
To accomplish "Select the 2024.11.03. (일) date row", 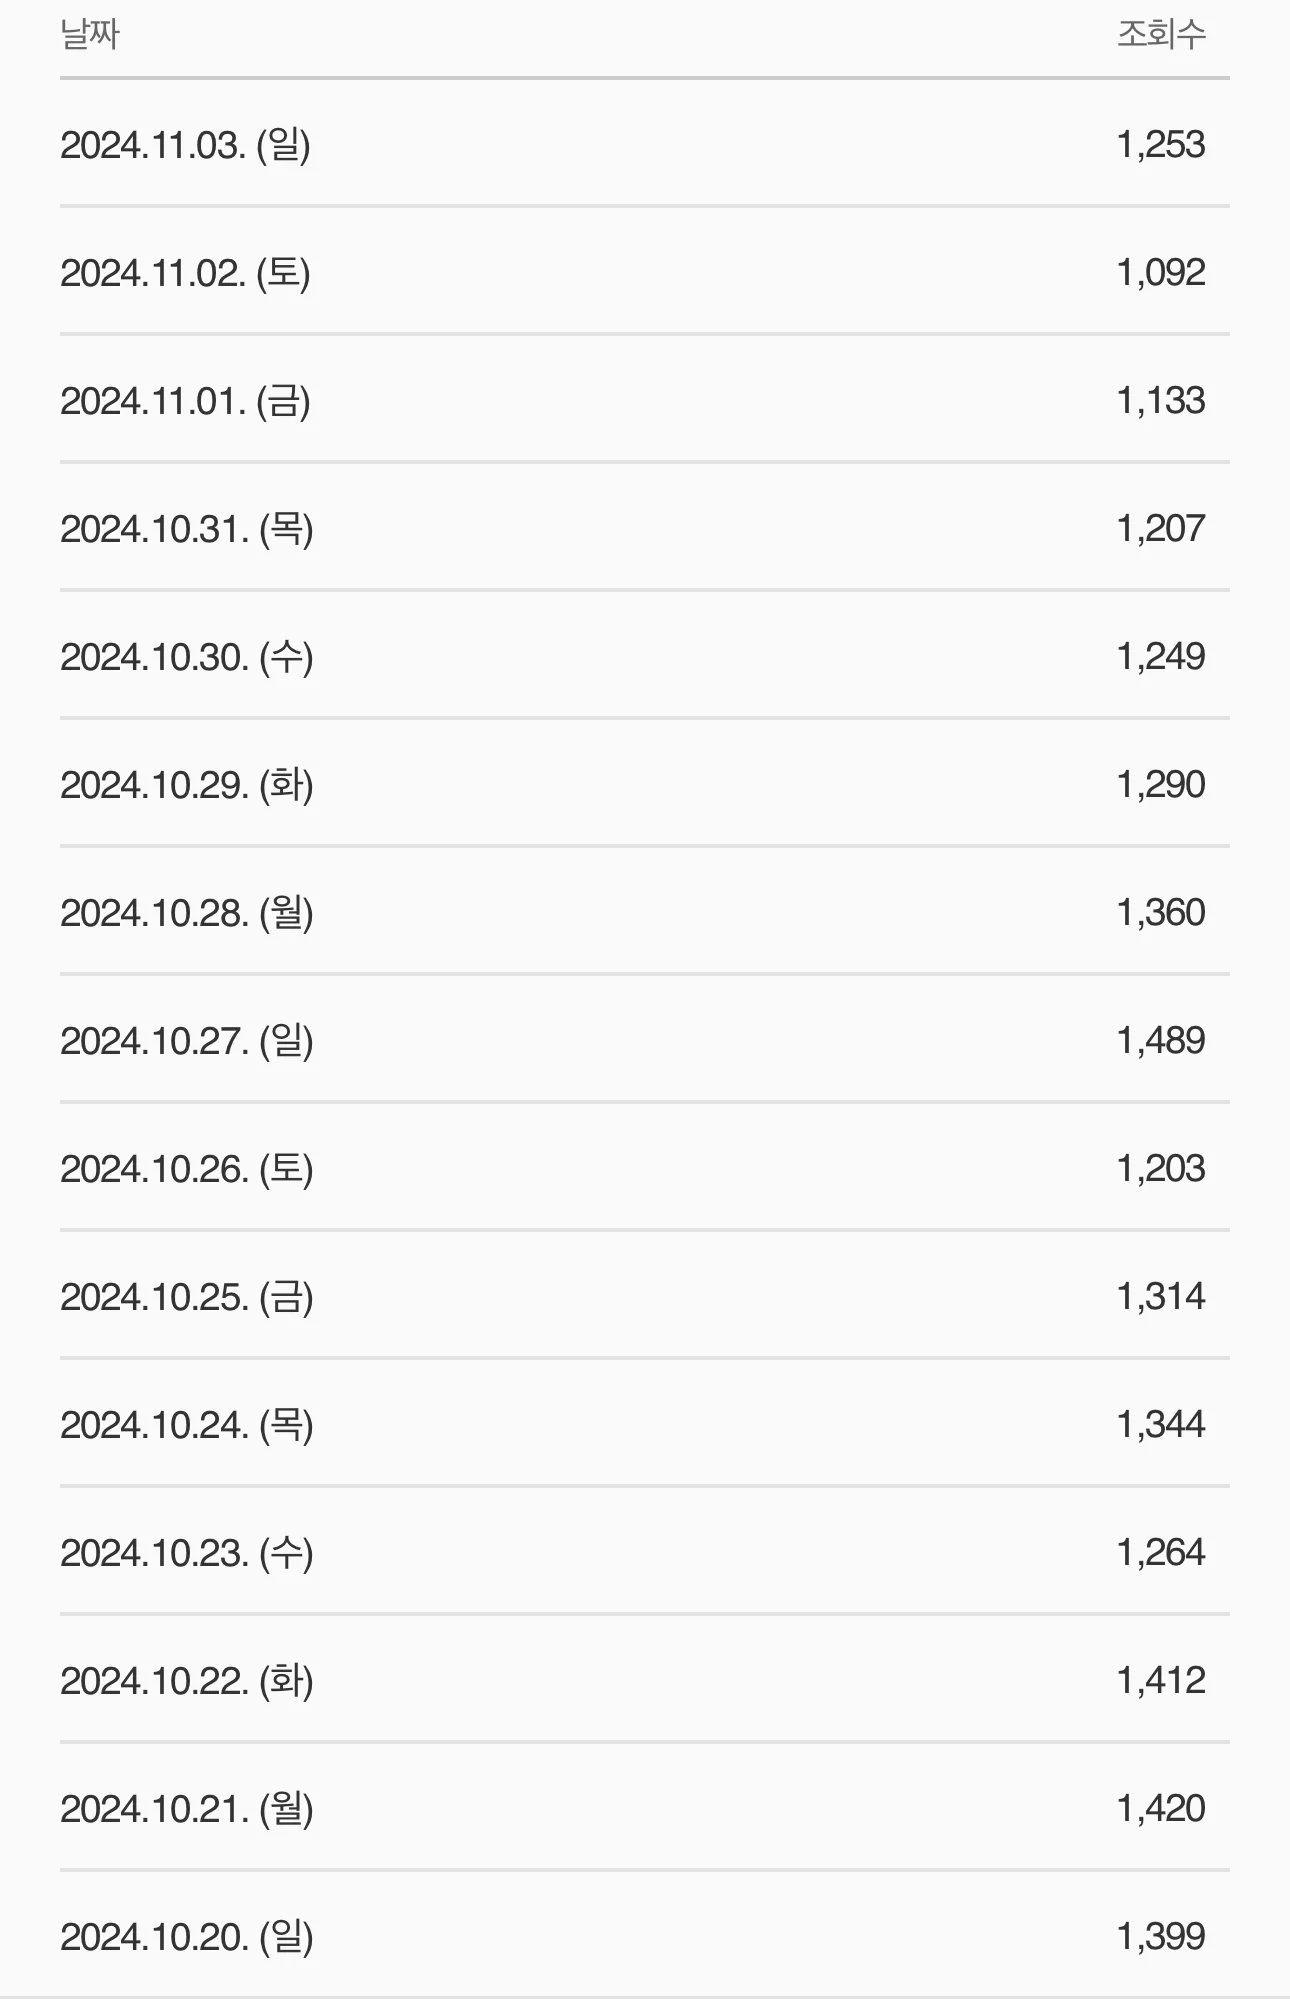I will pyautogui.click(x=644, y=144).
